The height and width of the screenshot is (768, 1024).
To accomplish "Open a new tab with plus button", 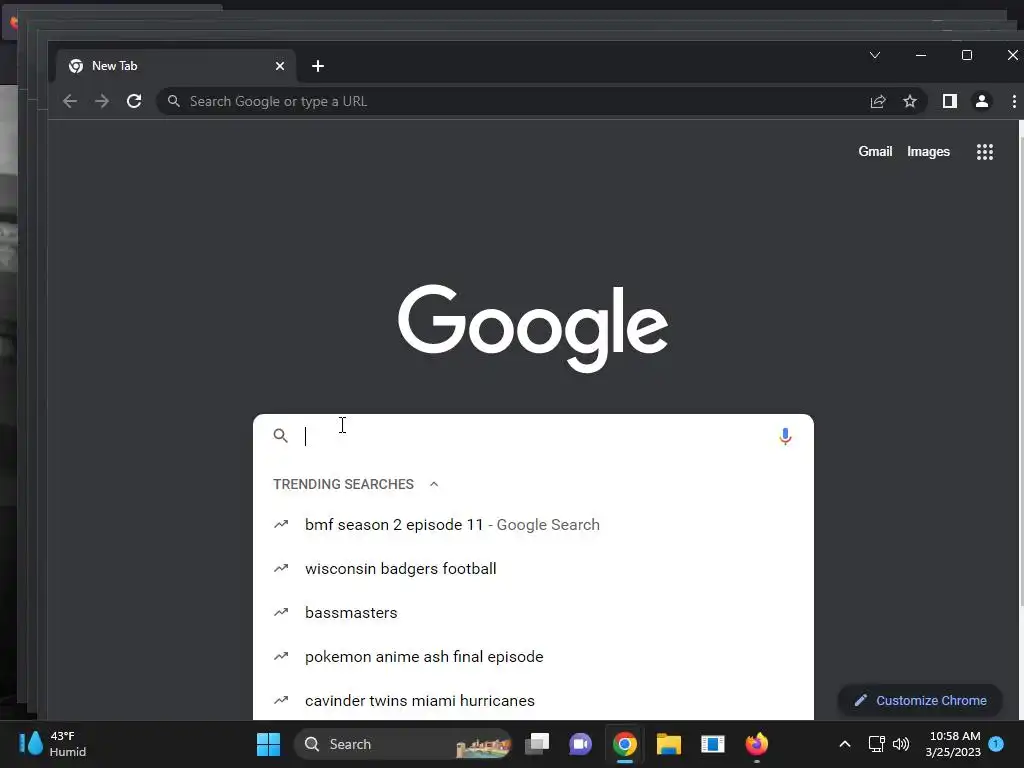I will [x=318, y=66].
